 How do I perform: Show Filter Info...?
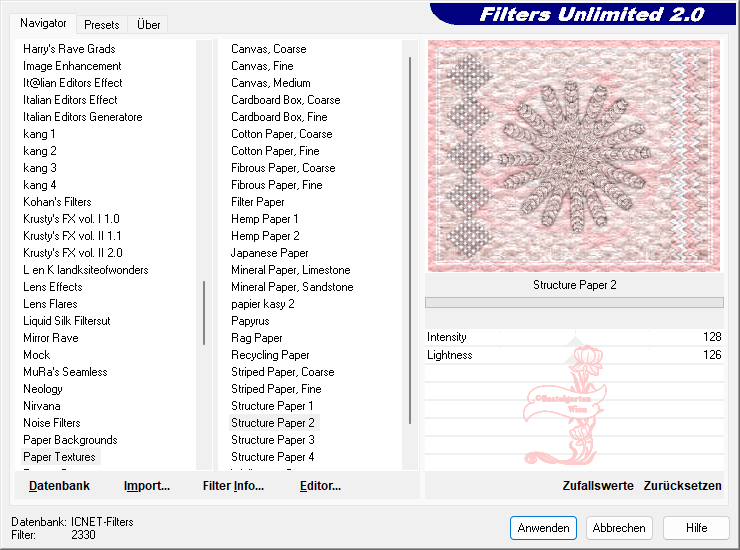[x=233, y=486]
